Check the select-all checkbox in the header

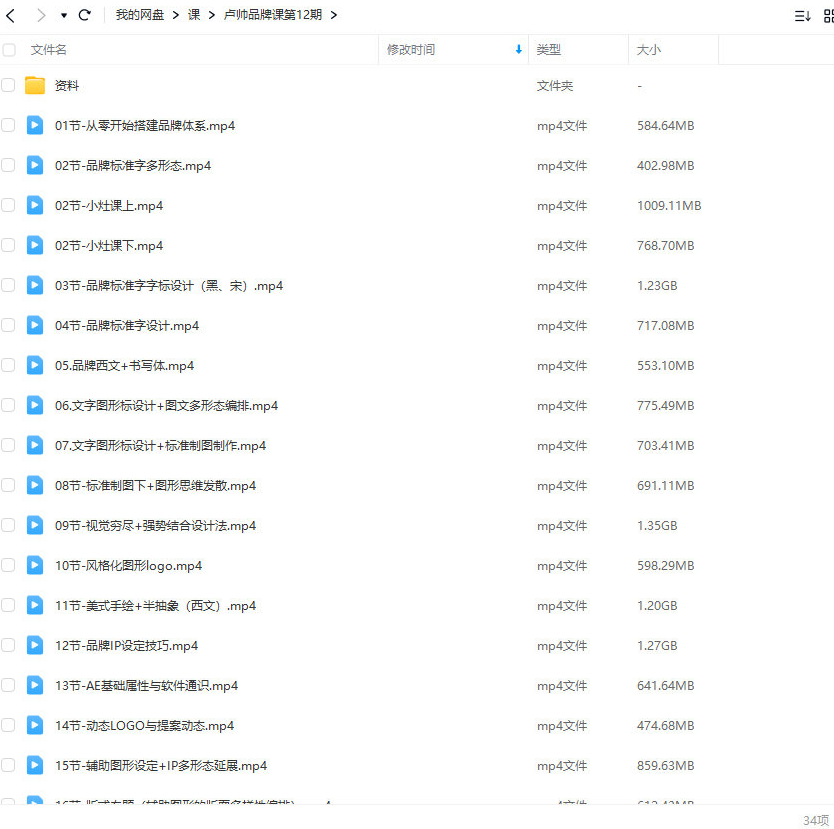(9, 49)
